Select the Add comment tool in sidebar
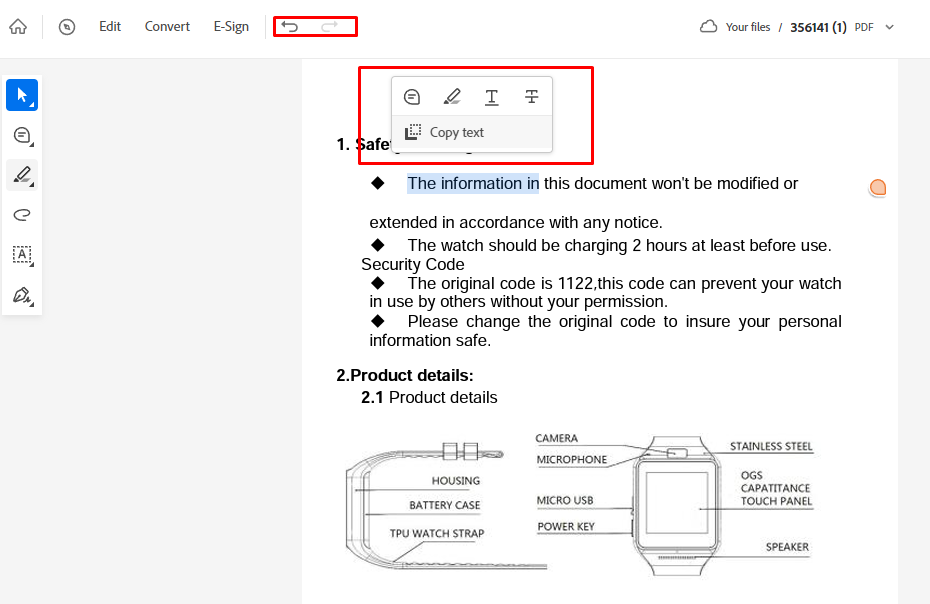 point(22,135)
